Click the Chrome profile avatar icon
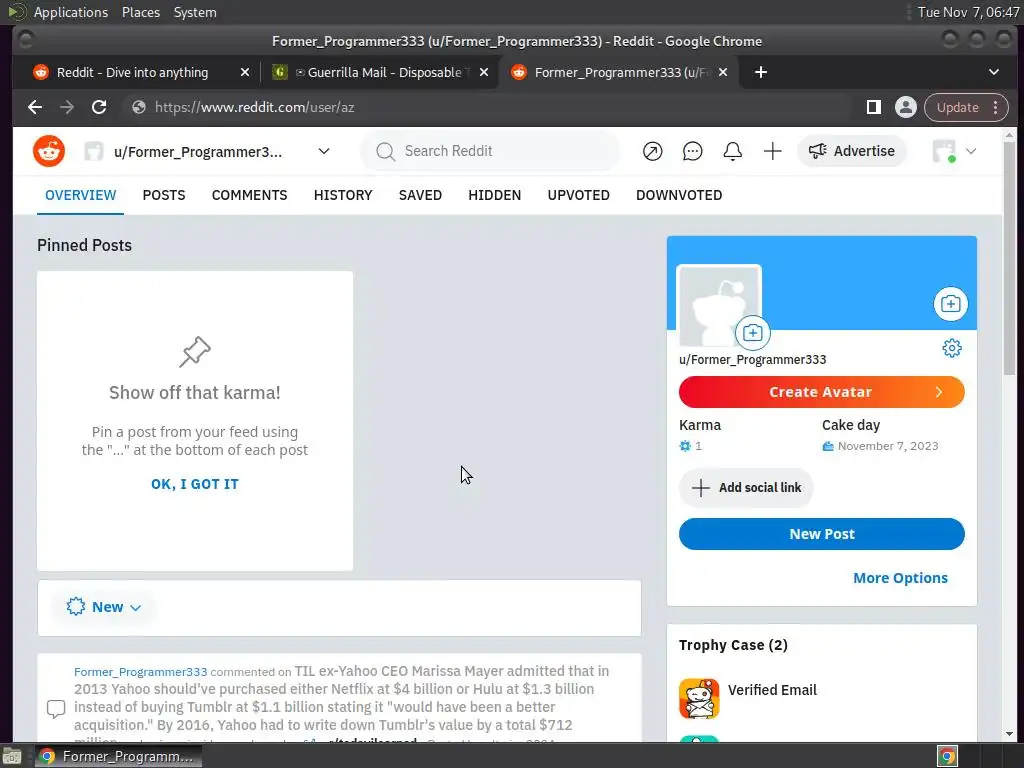The height and width of the screenshot is (768, 1024). coord(905,107)
